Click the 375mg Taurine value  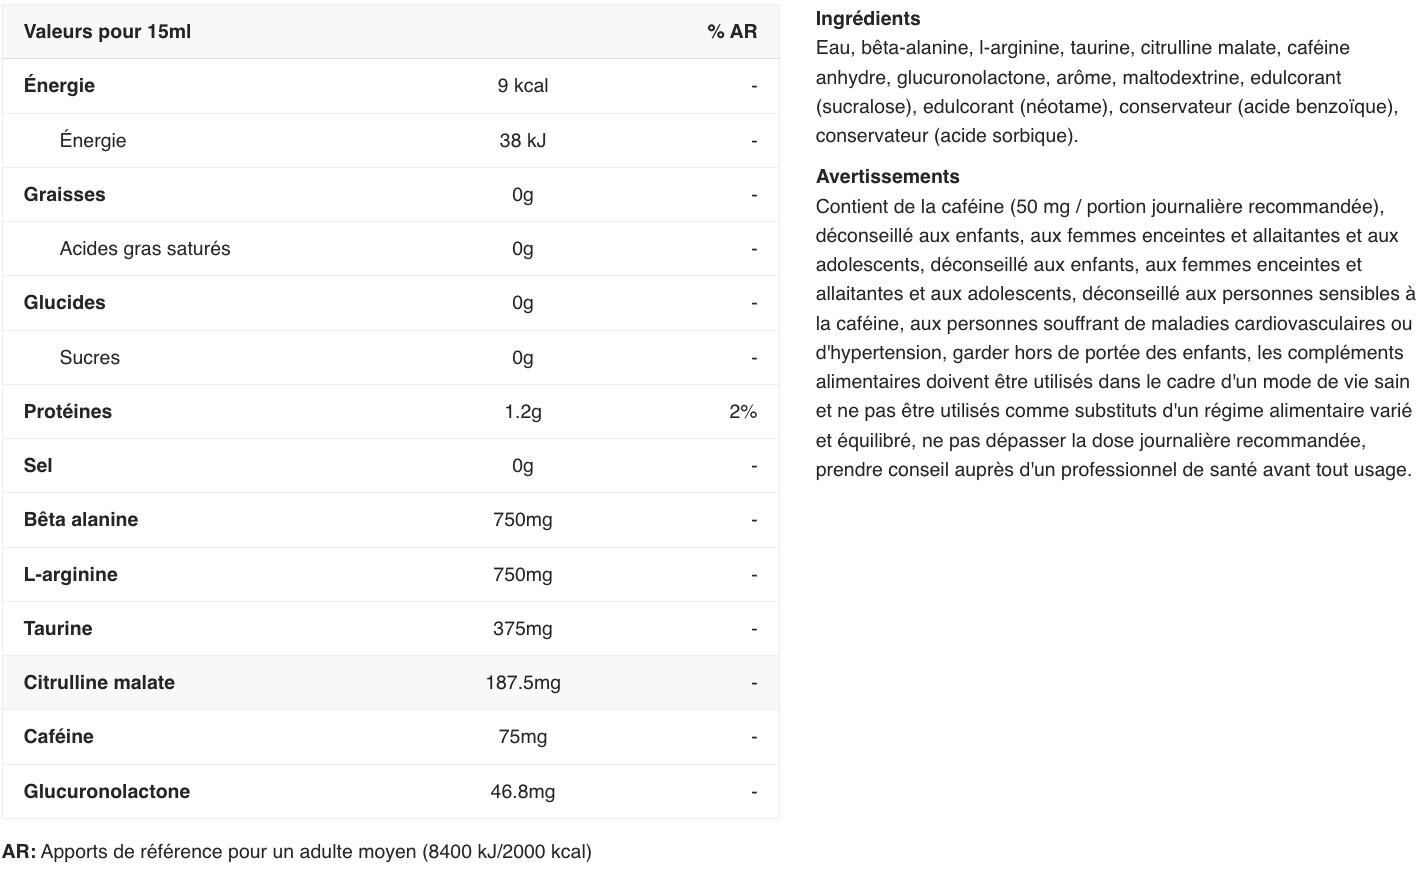coord(522,629)
